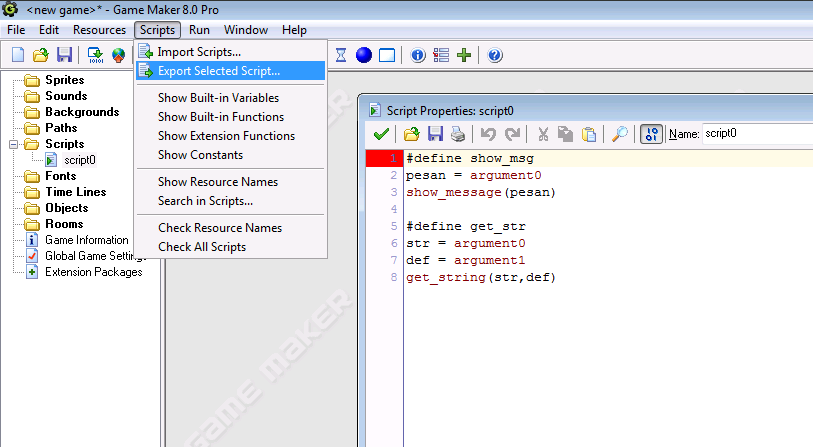
Task: Copy selected text in script editor
Action: (x=565, y=134)
